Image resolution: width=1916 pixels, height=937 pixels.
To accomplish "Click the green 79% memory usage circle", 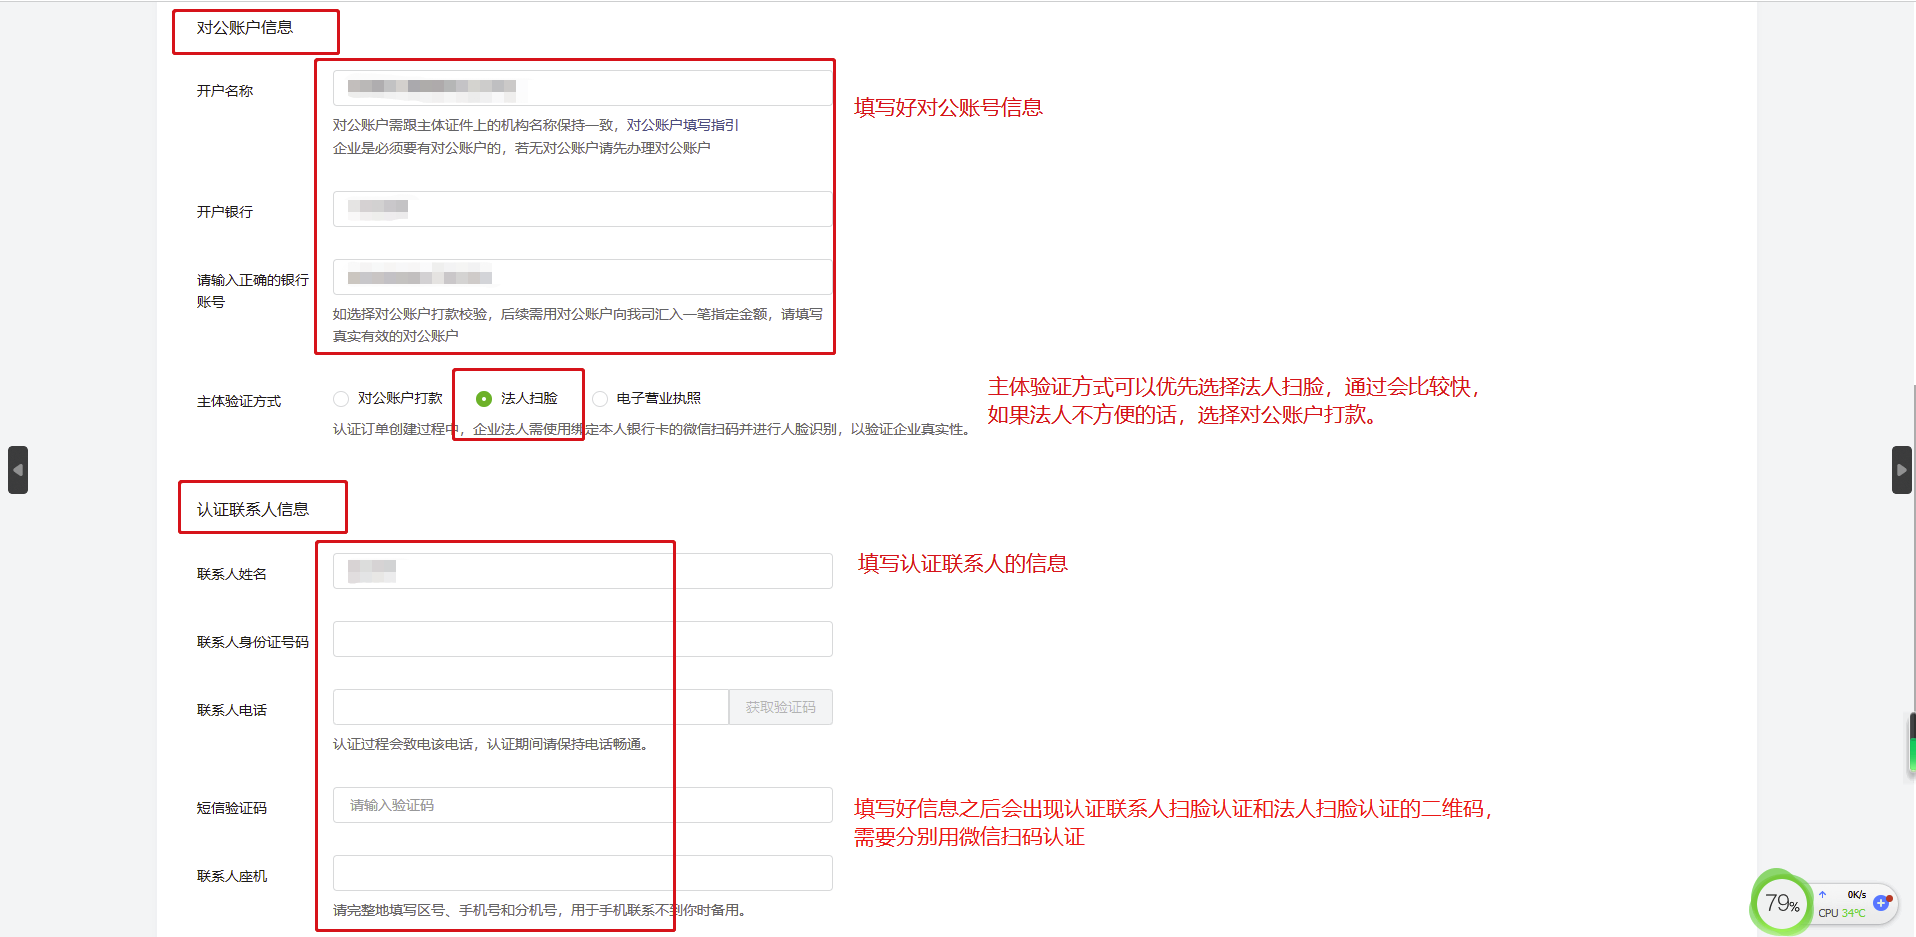I will click(x=1781, y=904).
